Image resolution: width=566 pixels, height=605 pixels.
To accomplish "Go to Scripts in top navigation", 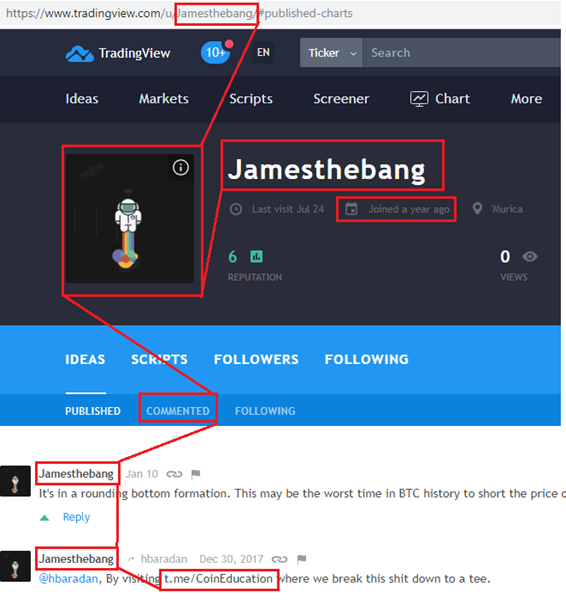I will click(x=251, y=99).
